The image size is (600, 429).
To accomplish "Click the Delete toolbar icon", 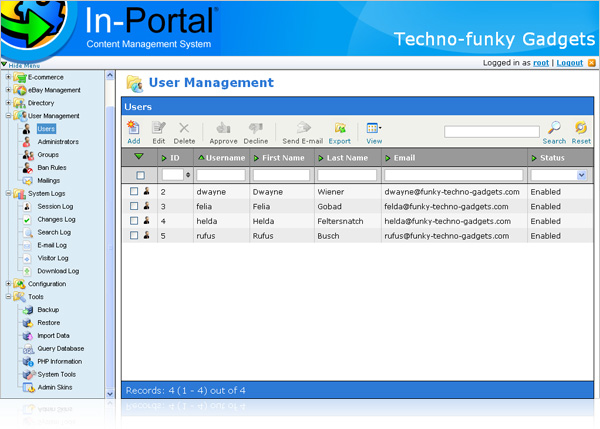I will click(x=184, y=128).
